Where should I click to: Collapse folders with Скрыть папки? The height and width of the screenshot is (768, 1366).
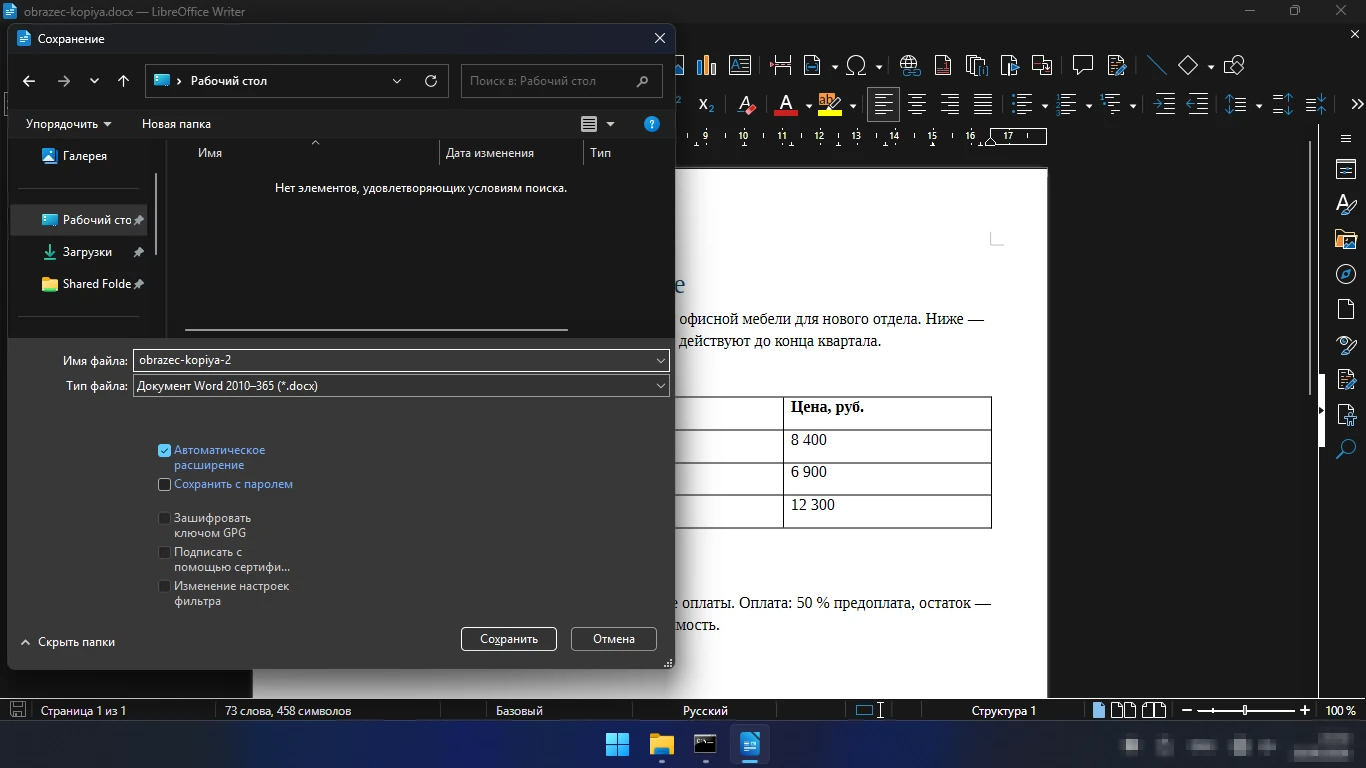[x=68, y=642]
